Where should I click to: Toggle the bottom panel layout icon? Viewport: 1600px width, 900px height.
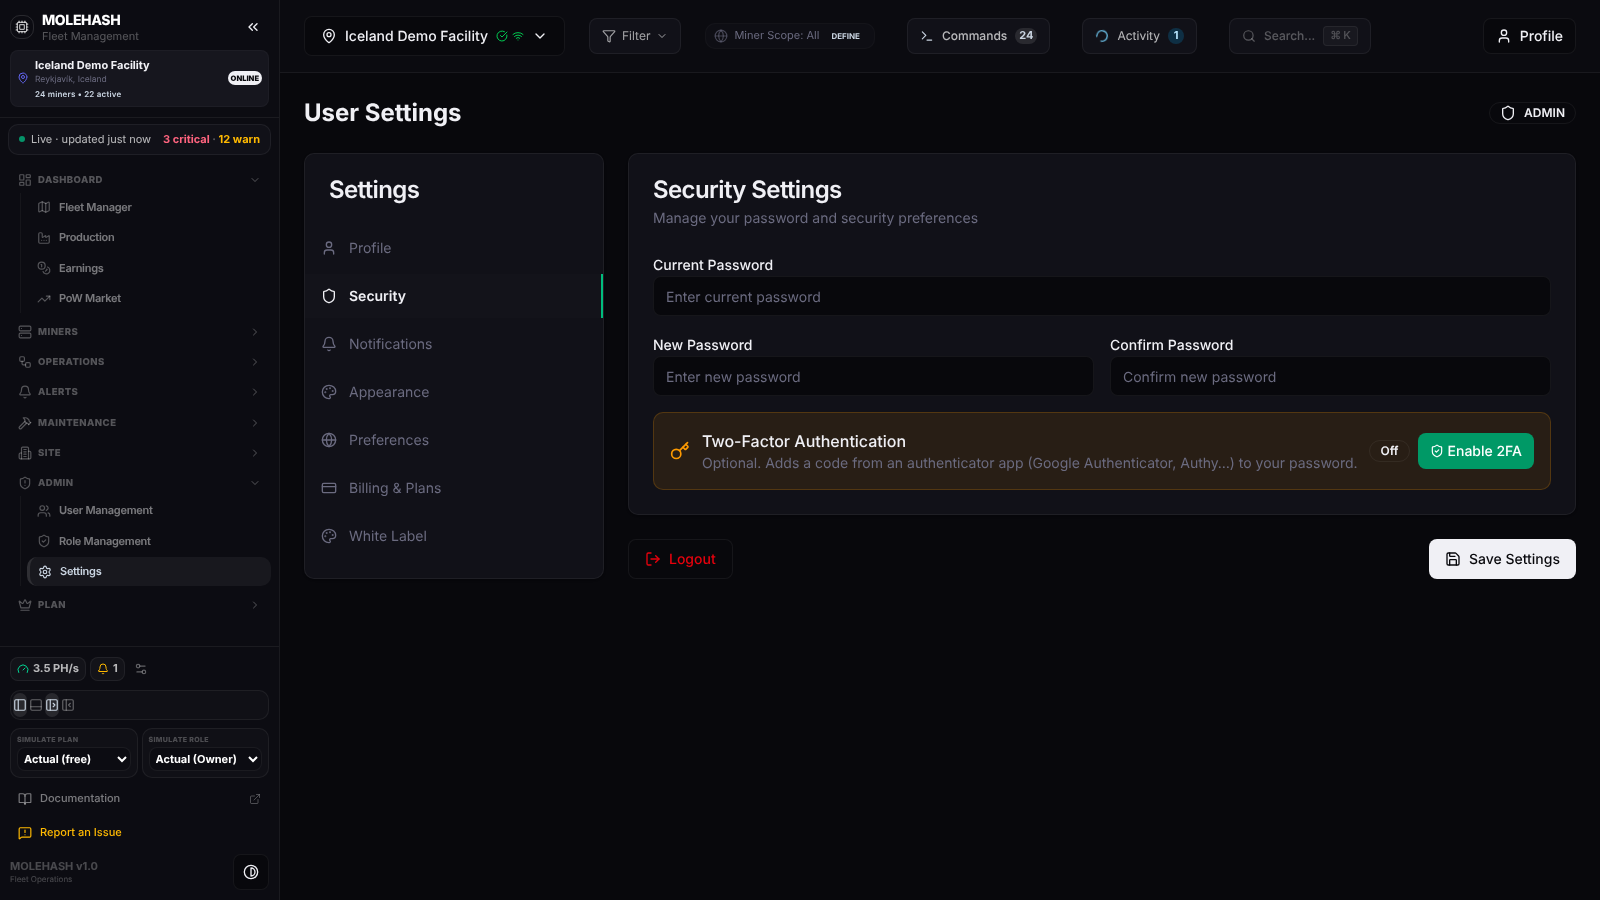[x=36, y=705]
